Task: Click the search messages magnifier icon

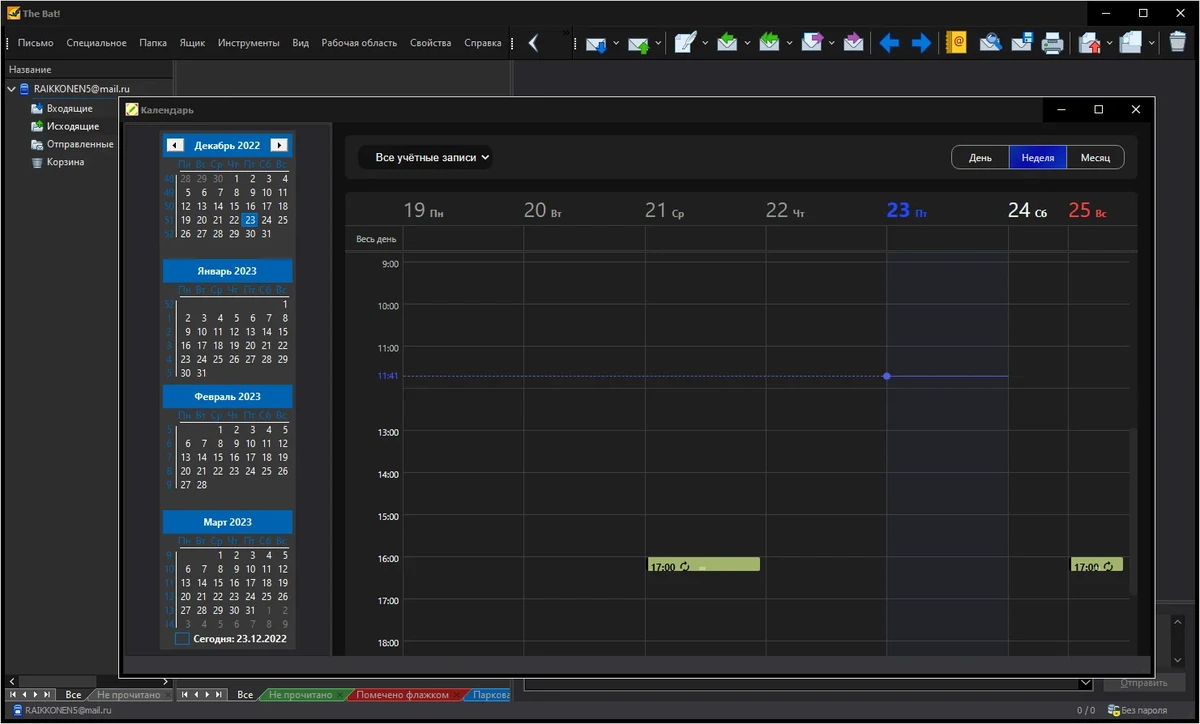Action: pos(990,43)
